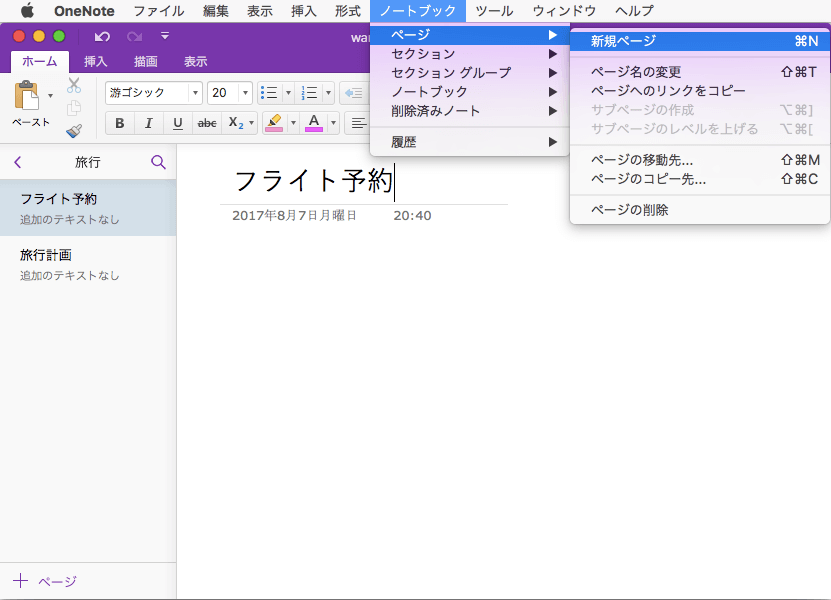Click the Undo arrow in title bar
Viewport: 831px width, 600px height.
[102, 36]
